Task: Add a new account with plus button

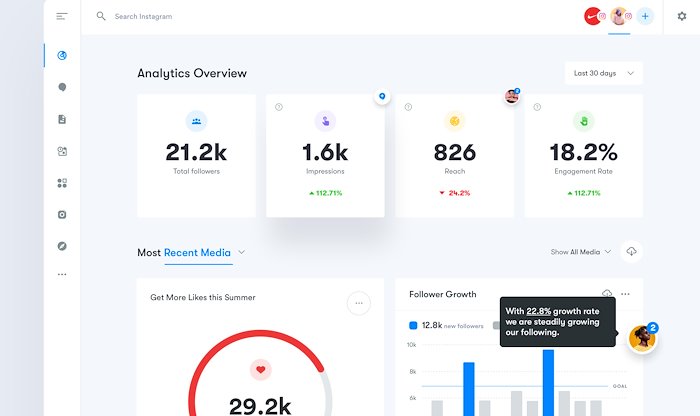Action: [x=645, y=17]
